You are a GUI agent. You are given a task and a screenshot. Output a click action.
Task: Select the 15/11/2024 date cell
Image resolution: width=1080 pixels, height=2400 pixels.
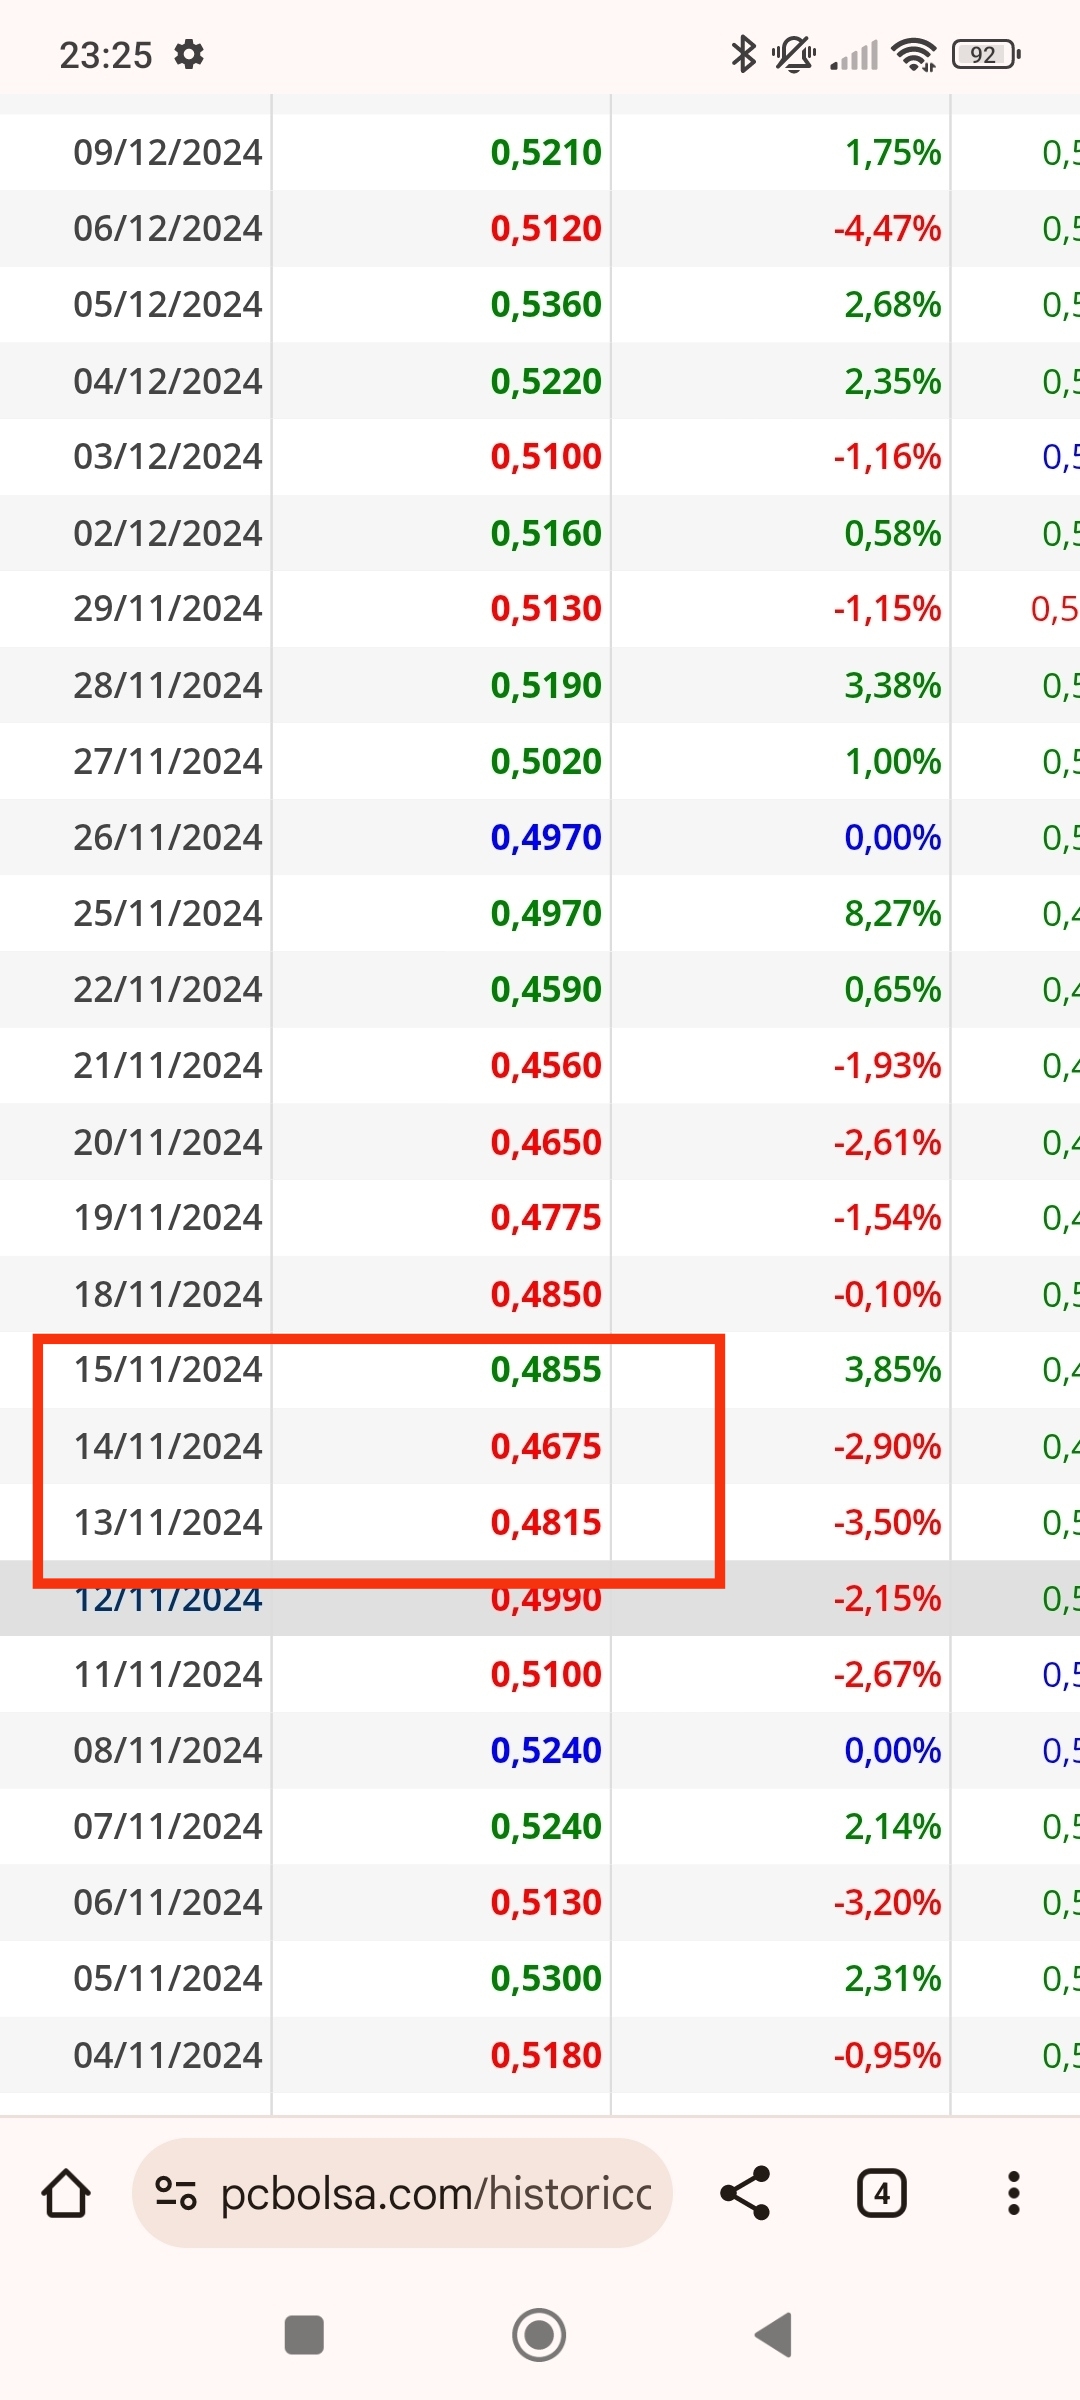click(x=168, y=1369)
